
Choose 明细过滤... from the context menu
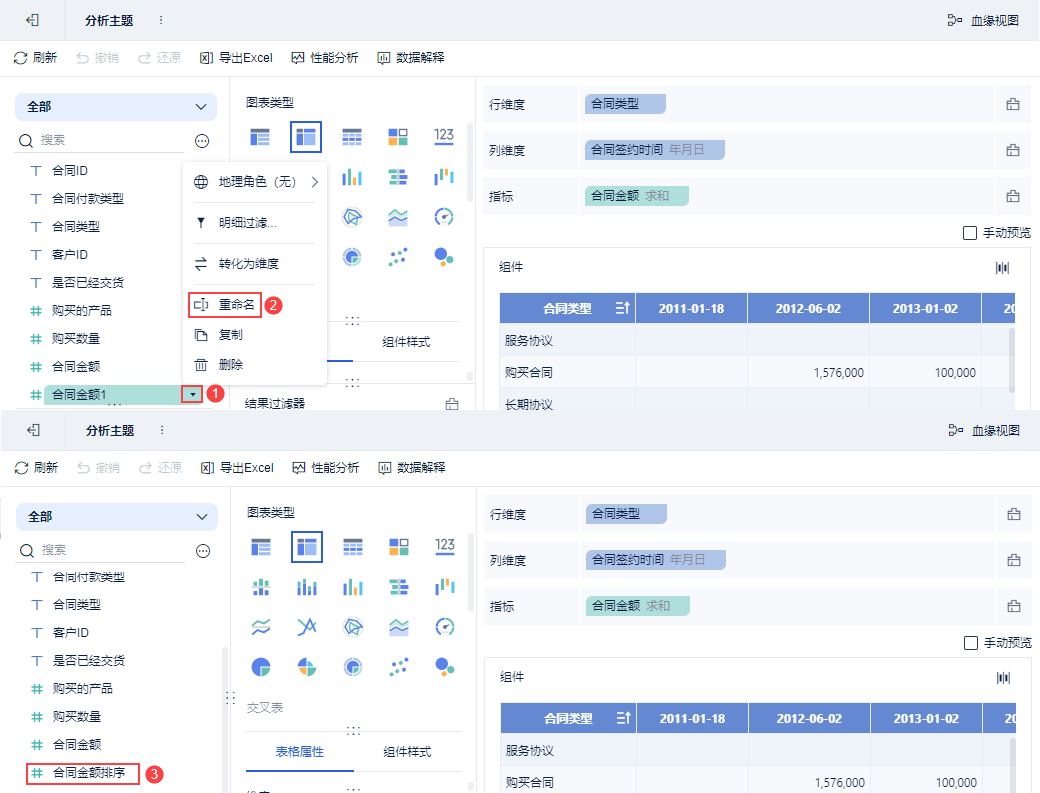click(256, 223)
